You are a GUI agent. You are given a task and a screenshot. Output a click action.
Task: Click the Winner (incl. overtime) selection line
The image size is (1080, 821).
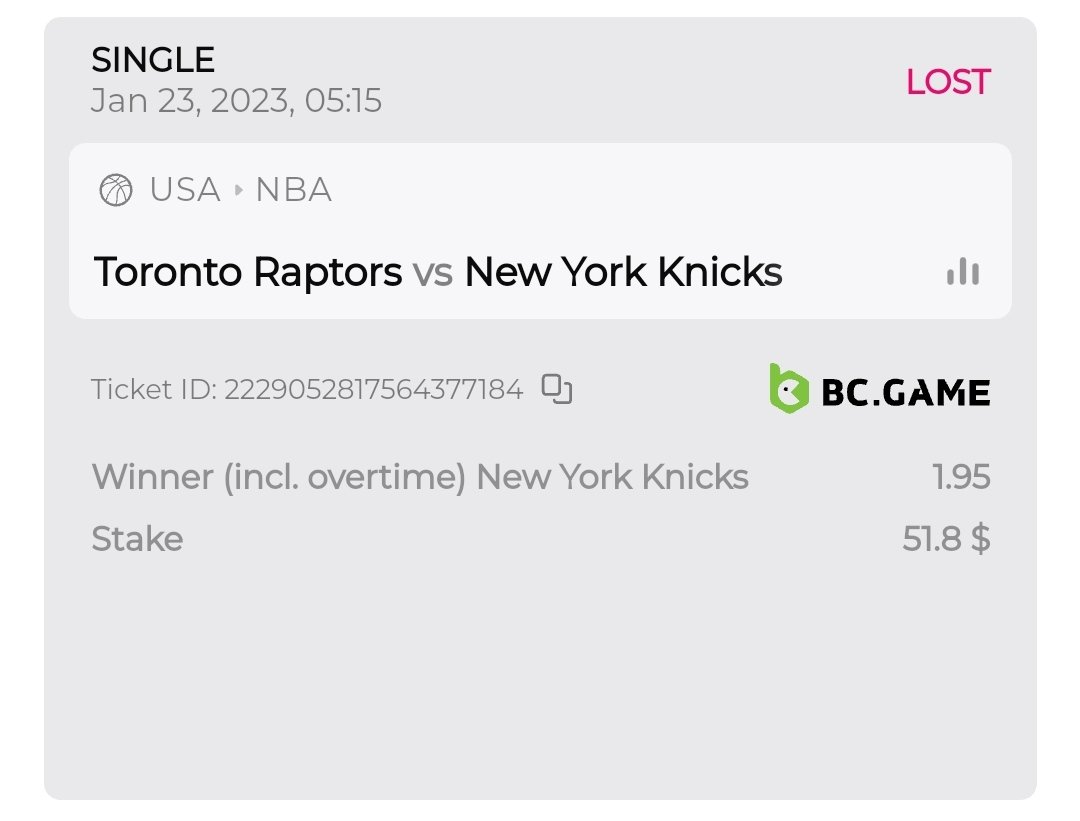[420, 477]
